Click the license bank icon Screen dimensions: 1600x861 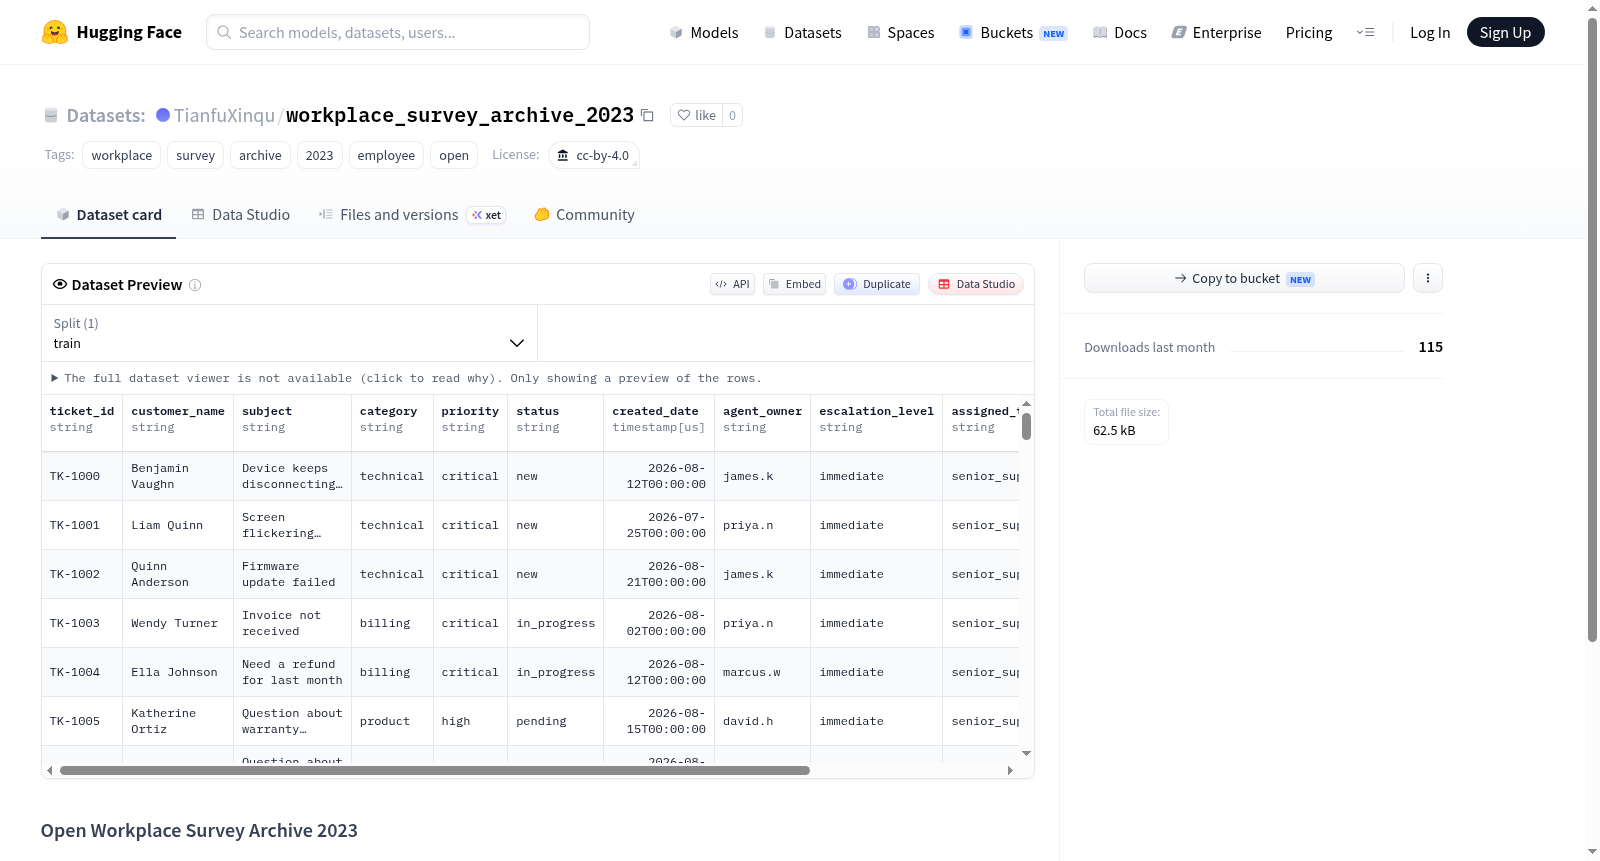point(563,155)
